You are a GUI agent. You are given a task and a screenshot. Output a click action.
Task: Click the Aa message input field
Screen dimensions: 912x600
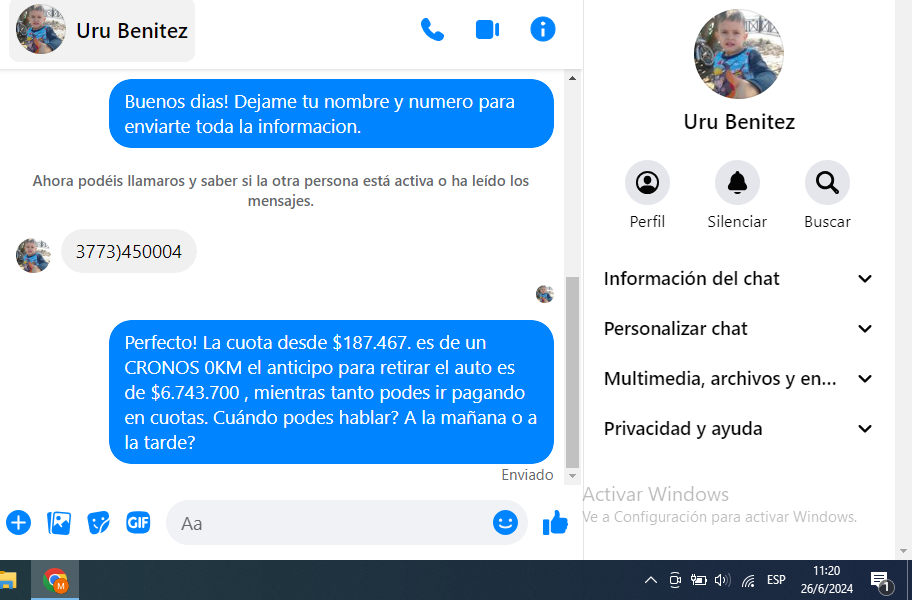[x=330, y=523]
